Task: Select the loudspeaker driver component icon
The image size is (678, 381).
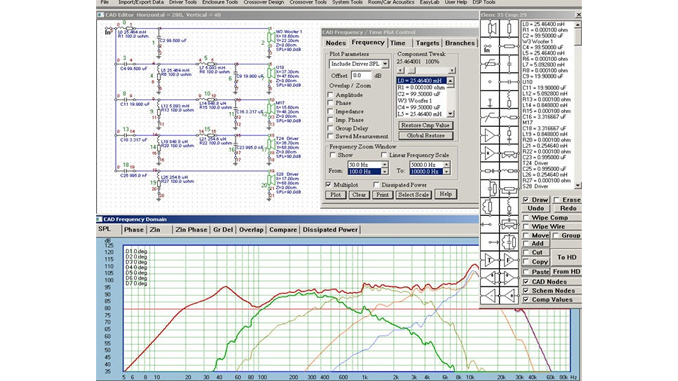Action: click(490, 29)
